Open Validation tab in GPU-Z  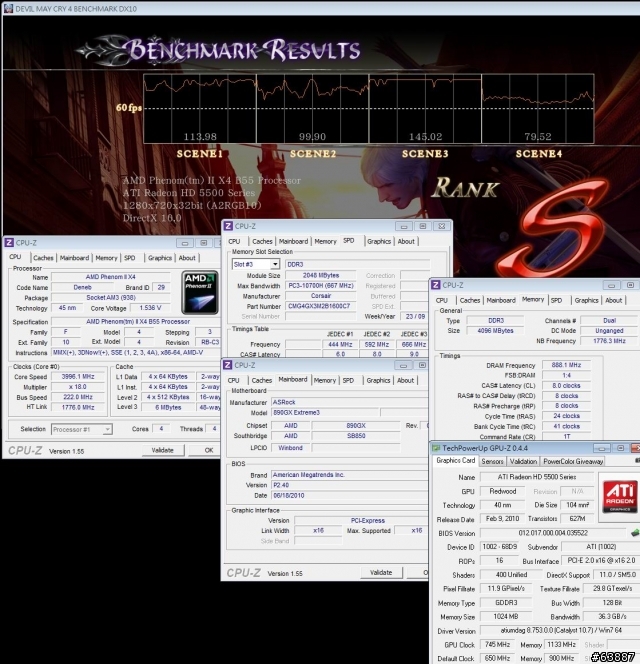[523, 461]
